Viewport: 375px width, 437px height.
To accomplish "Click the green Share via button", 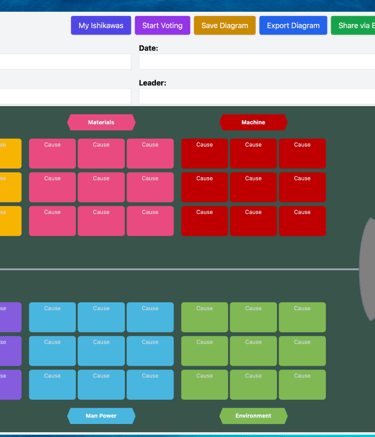I will point(353,25).
